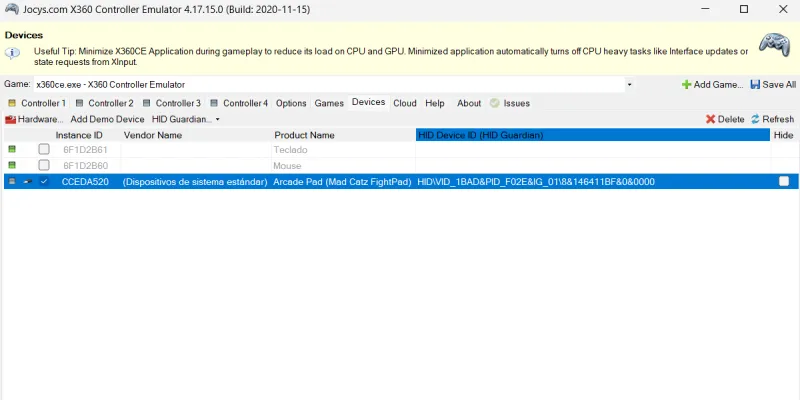Click the Controller 4 tab icon

(214, 103)
